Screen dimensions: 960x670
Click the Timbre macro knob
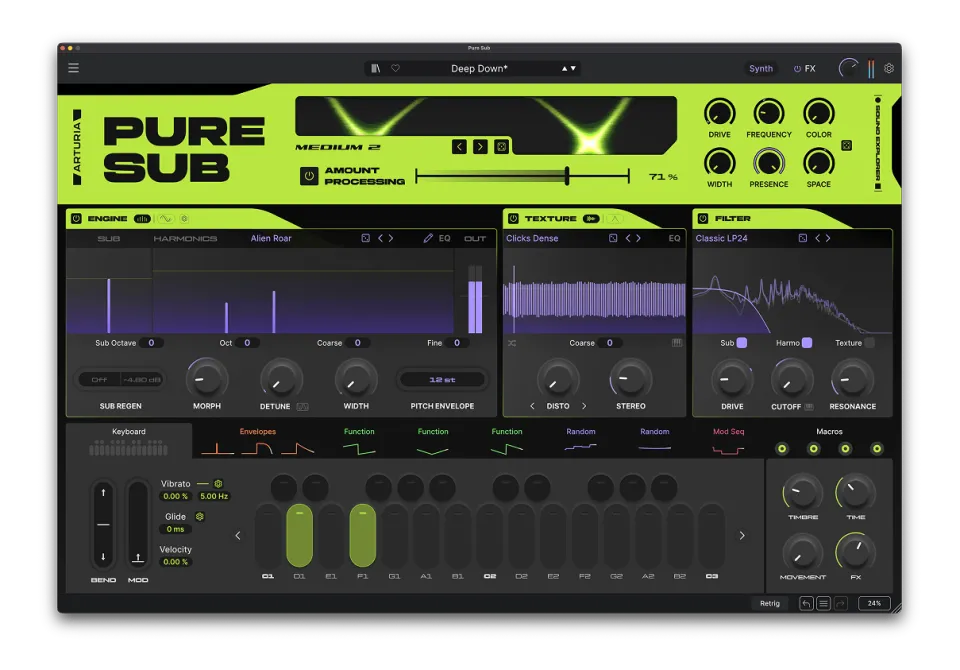[803, 494]
